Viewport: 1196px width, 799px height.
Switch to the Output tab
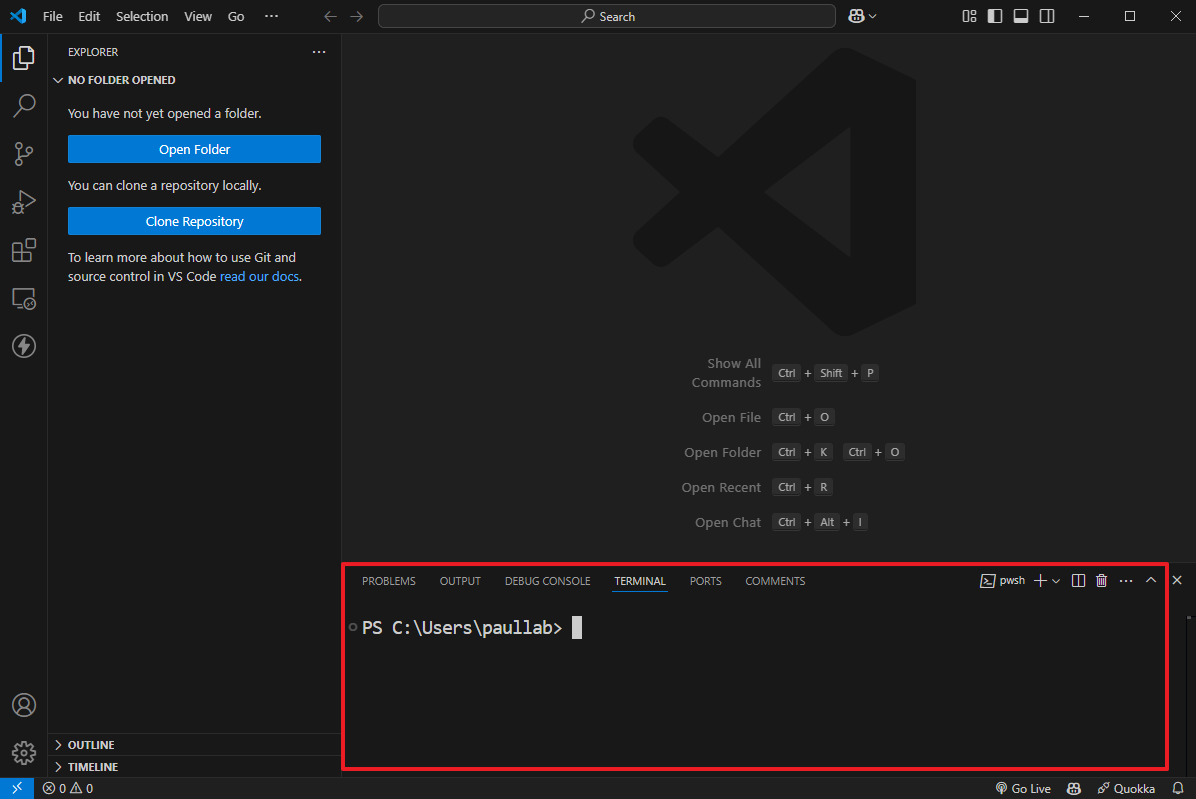point(460,581)
